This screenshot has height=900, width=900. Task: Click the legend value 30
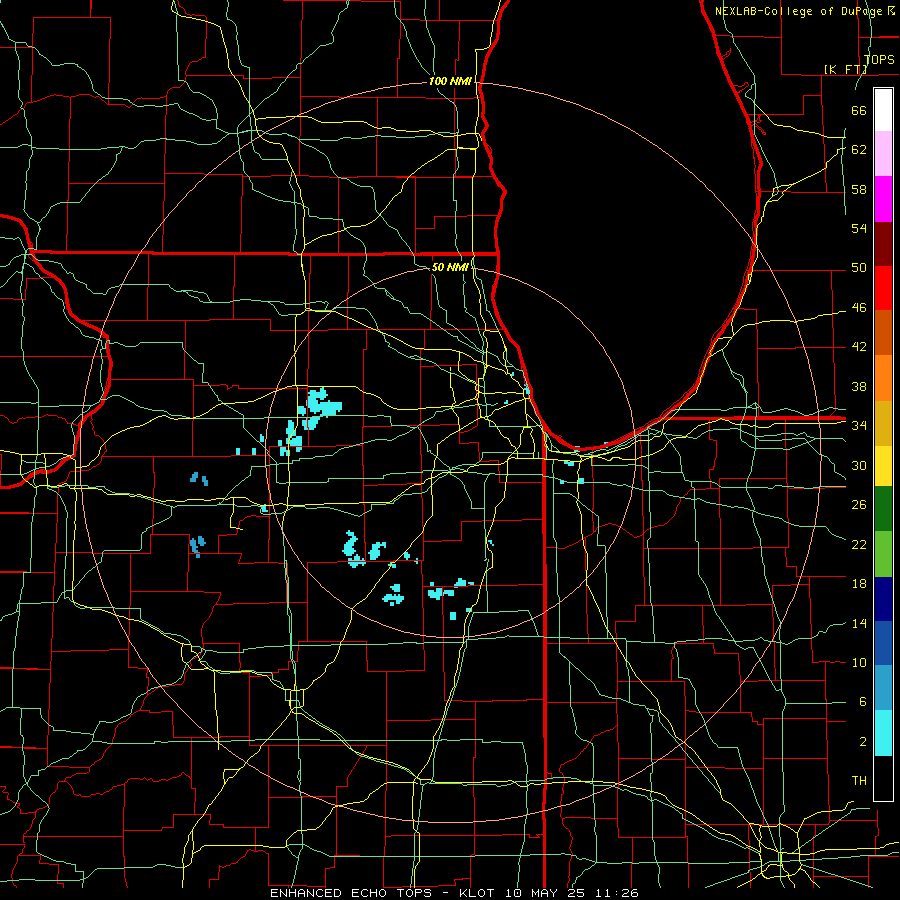(x=859, y=465)
